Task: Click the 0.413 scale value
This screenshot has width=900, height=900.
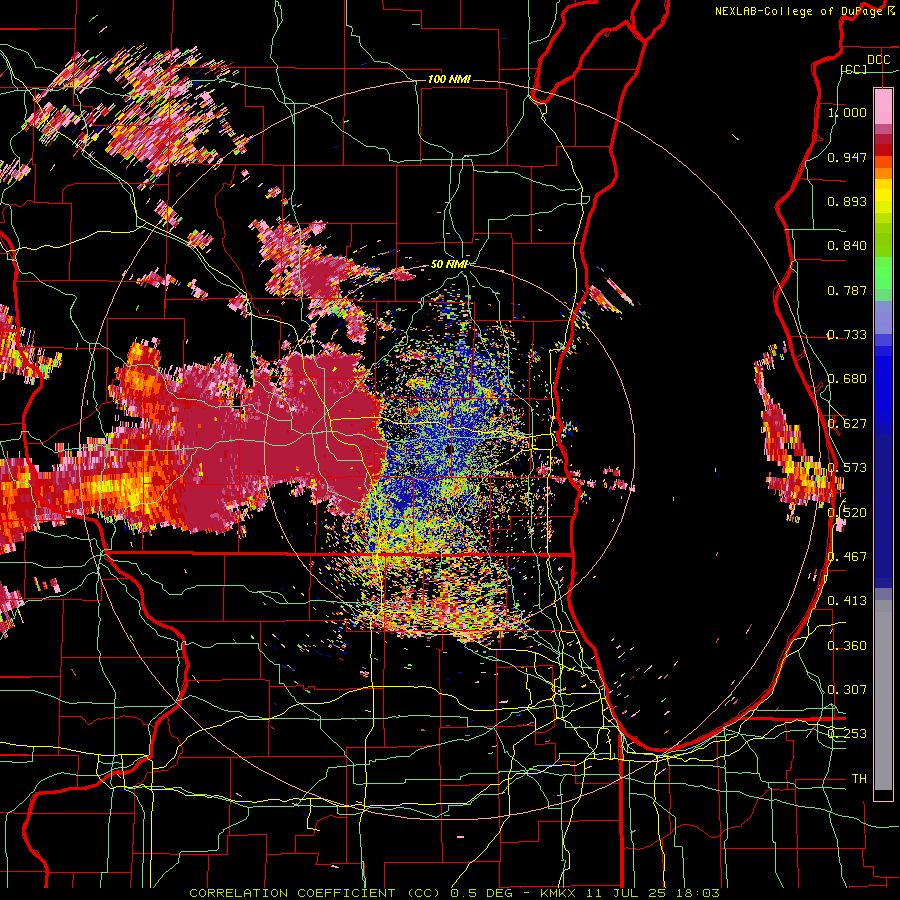Action: tap(847, 601)
